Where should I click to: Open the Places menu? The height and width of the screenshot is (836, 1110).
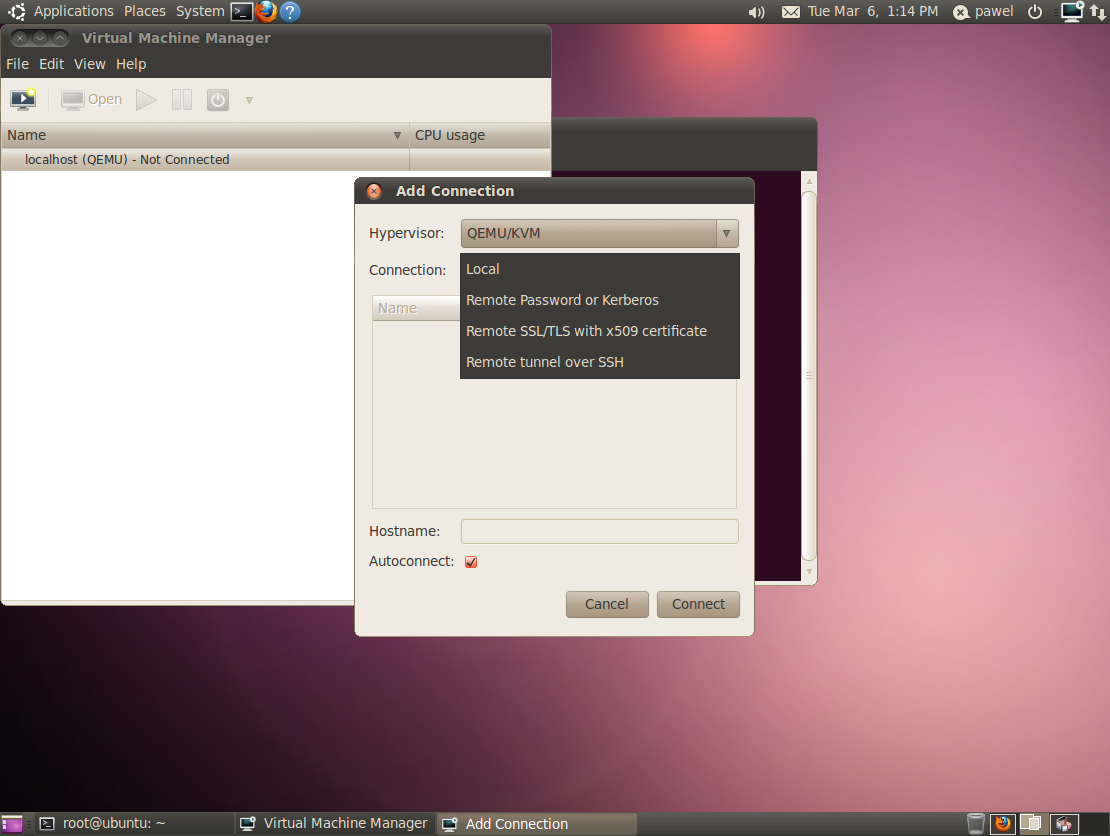[x=144, y=11]
